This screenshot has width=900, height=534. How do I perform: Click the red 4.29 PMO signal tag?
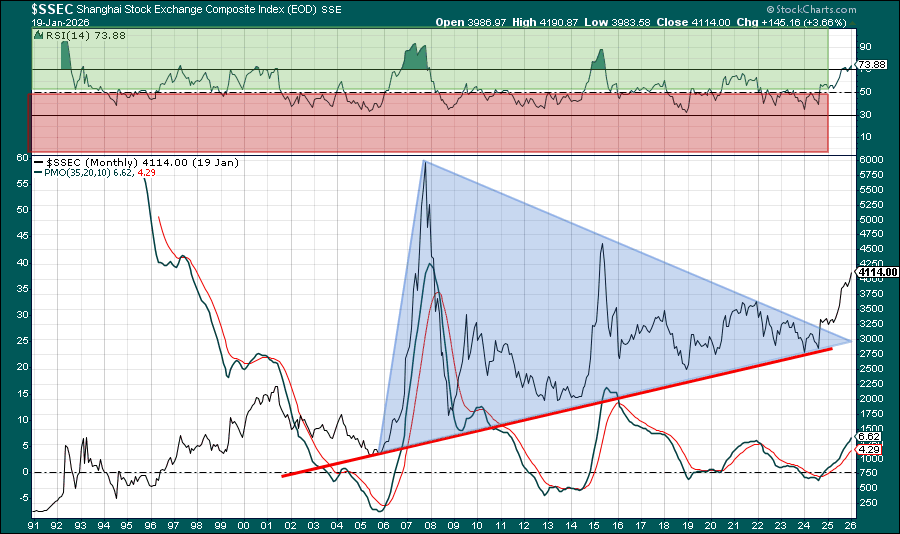(868, 450)
